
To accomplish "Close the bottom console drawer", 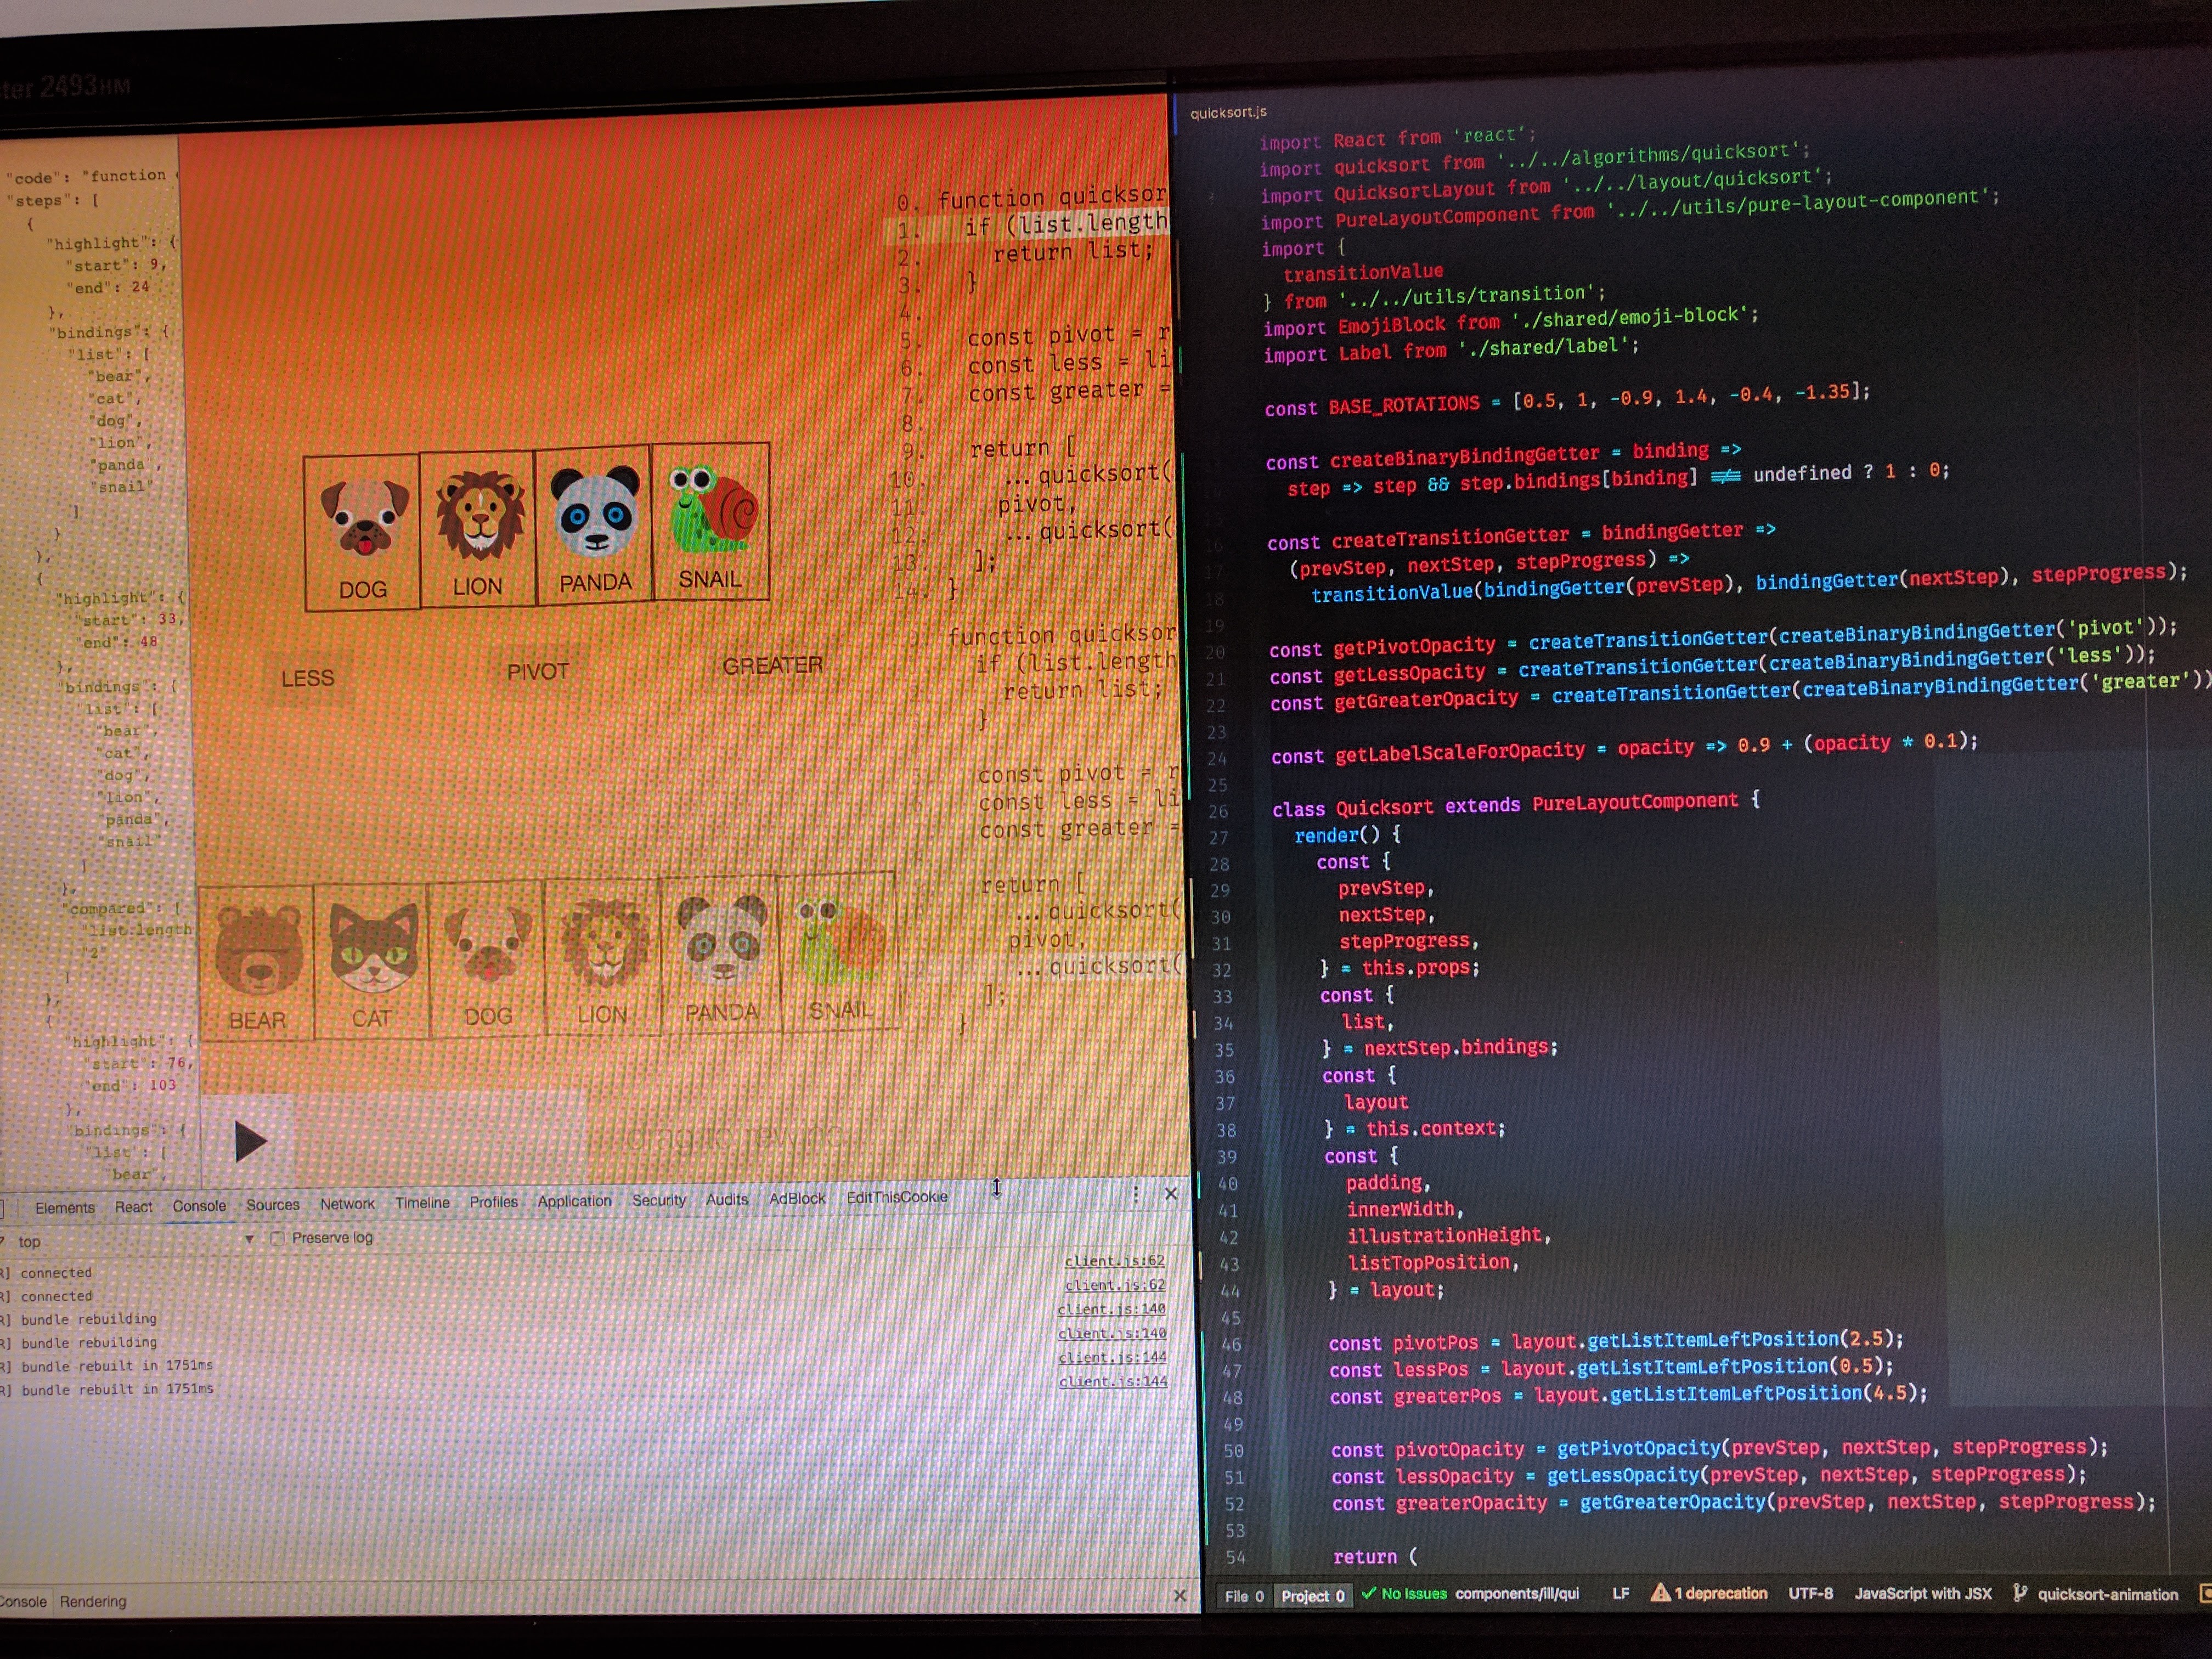I will tap(1179, 1595).
